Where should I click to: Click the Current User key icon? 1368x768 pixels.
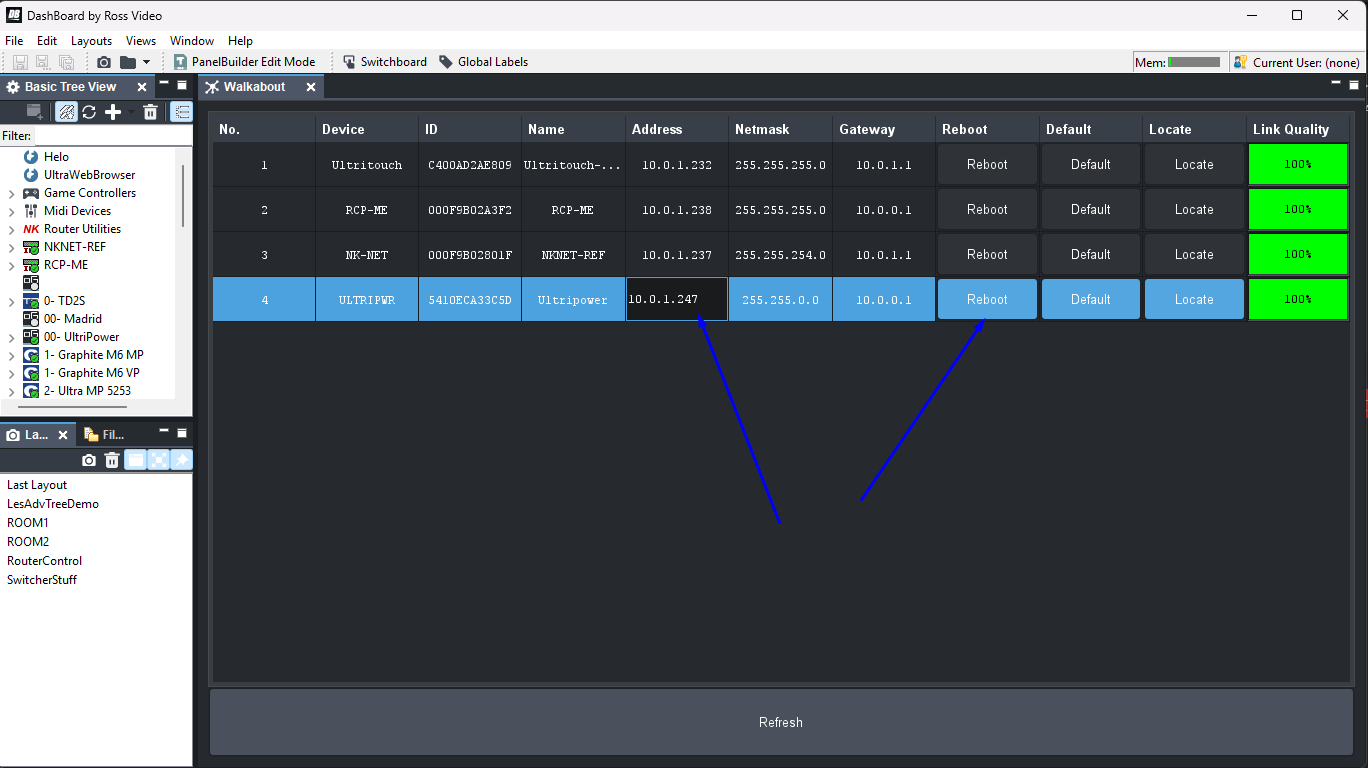coord(1241,62)
